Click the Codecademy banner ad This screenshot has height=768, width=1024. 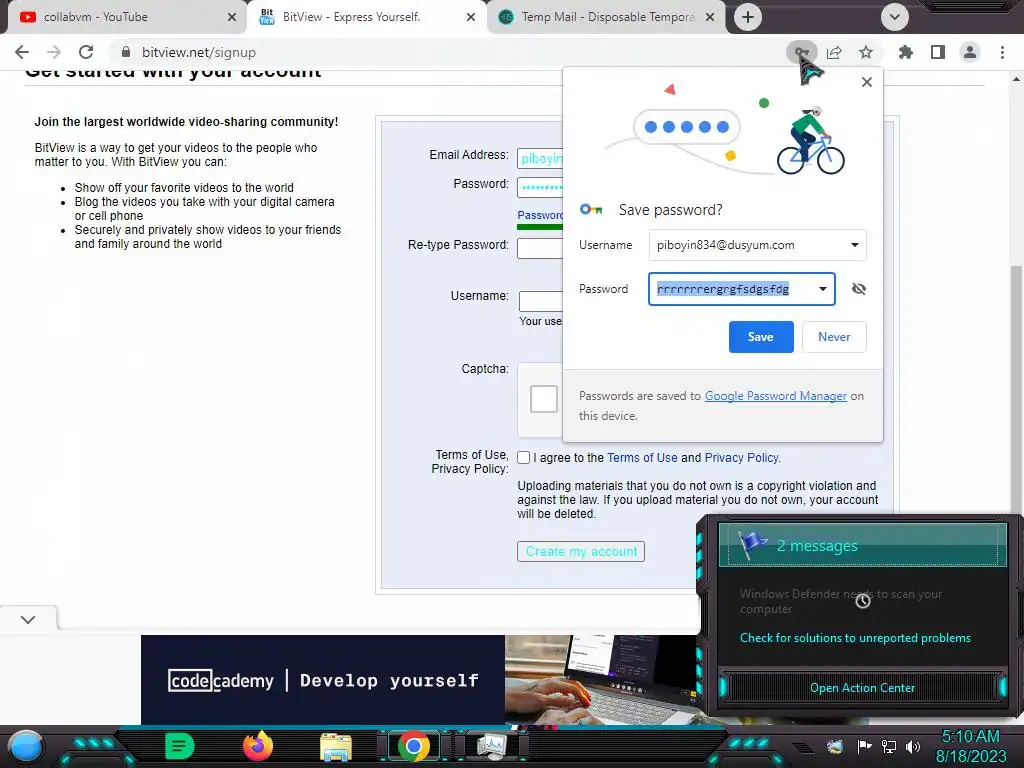[421, 679]
